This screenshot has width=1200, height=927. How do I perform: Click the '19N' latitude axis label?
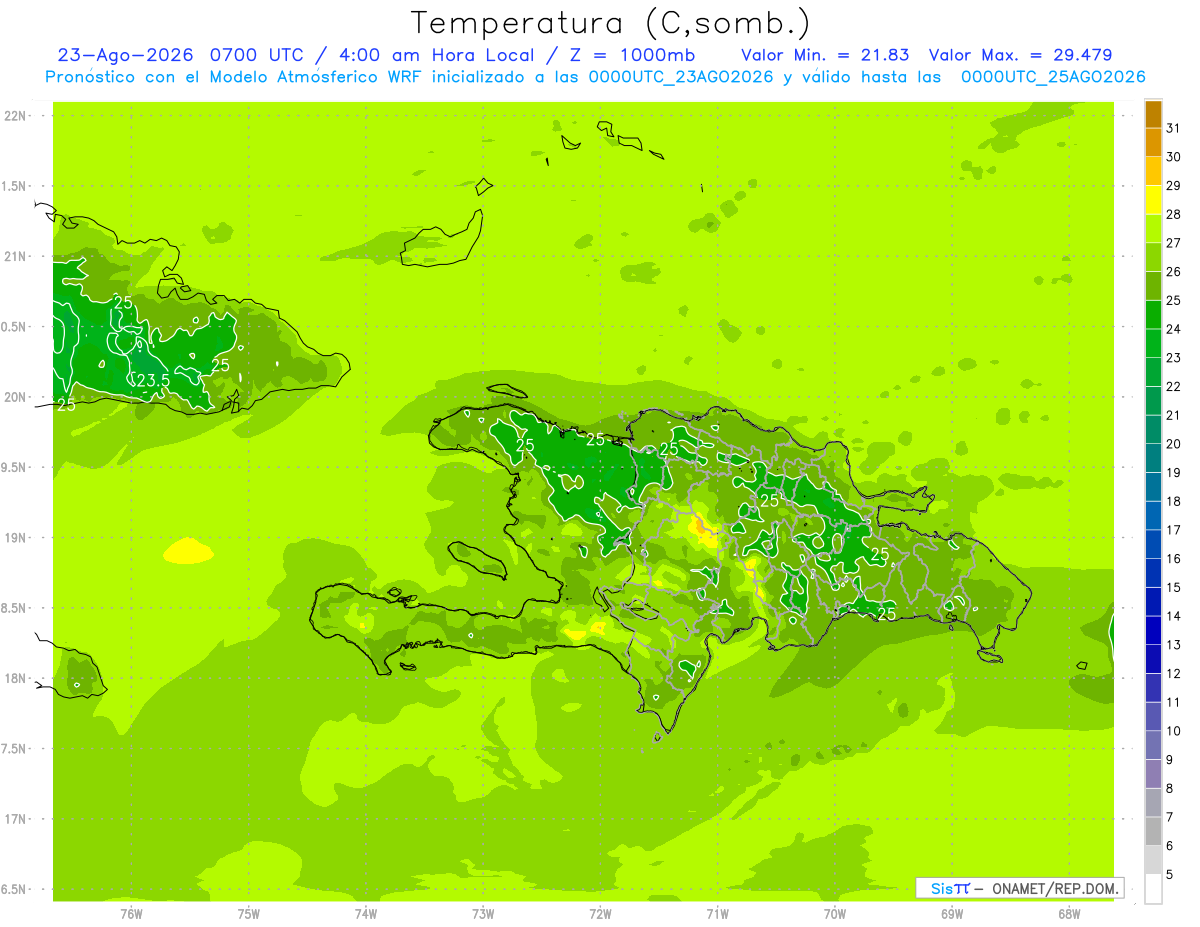pyautogui.click(x=17, y=538)
